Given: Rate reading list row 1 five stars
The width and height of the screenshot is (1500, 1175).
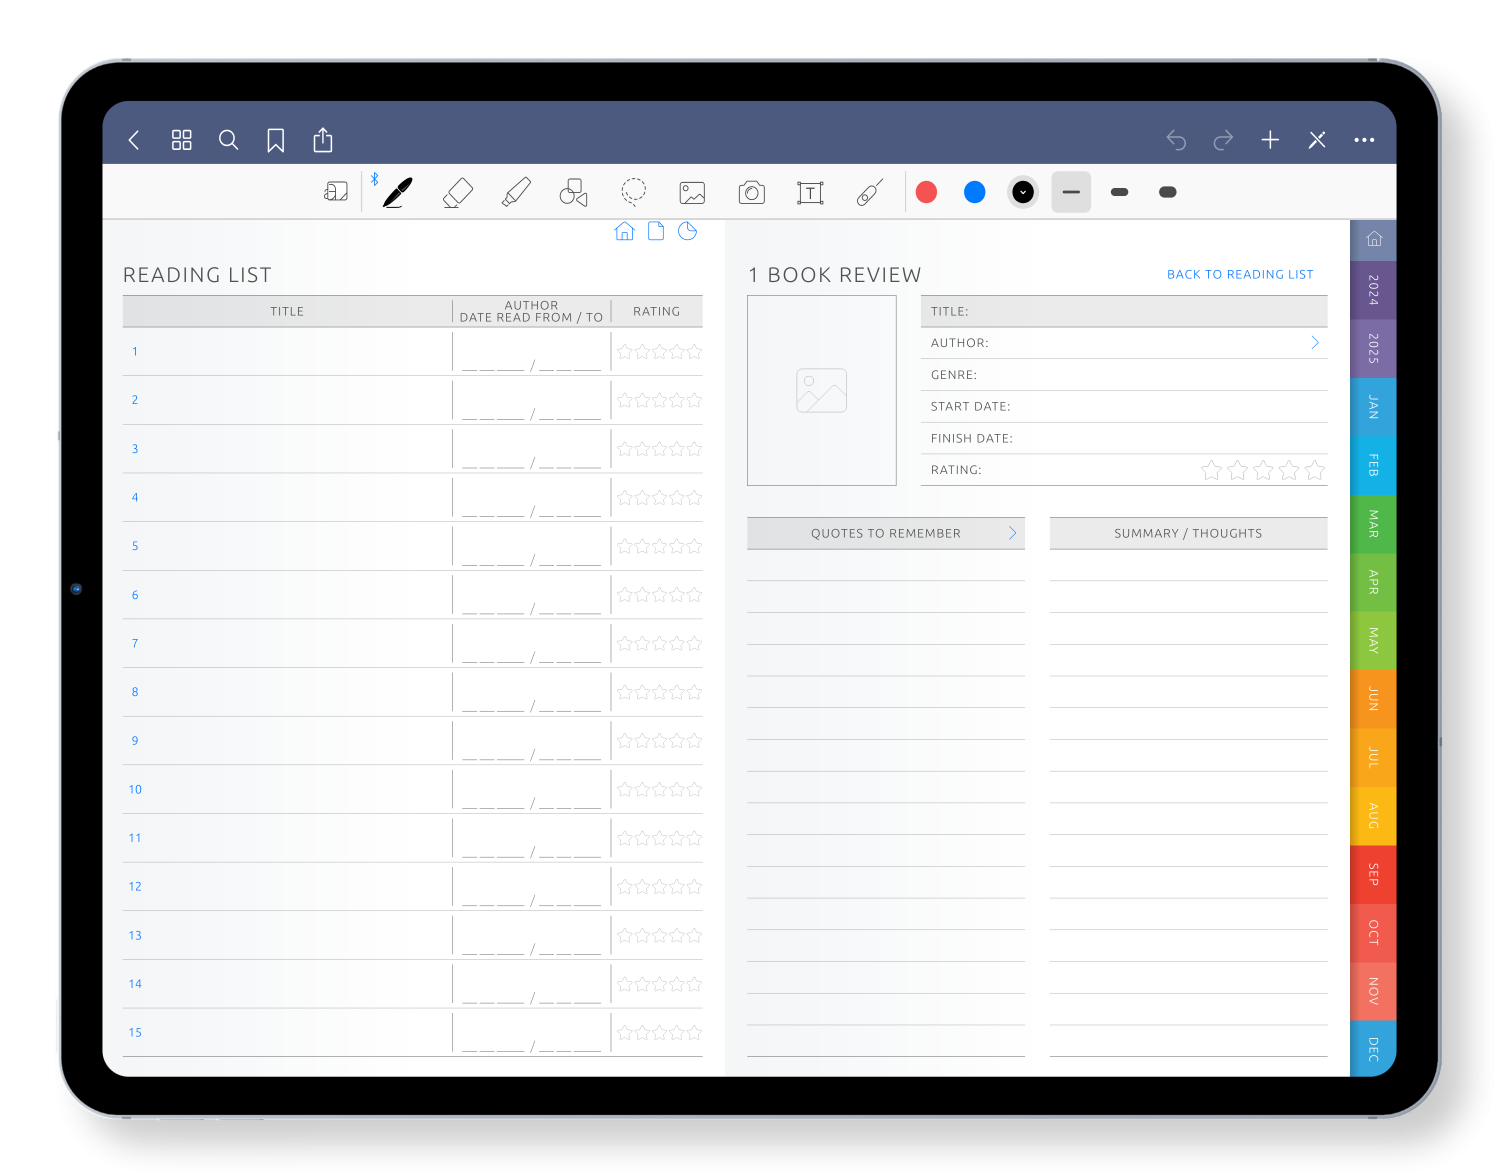Looking at the screenshot, I should click(x=694, y=352).
